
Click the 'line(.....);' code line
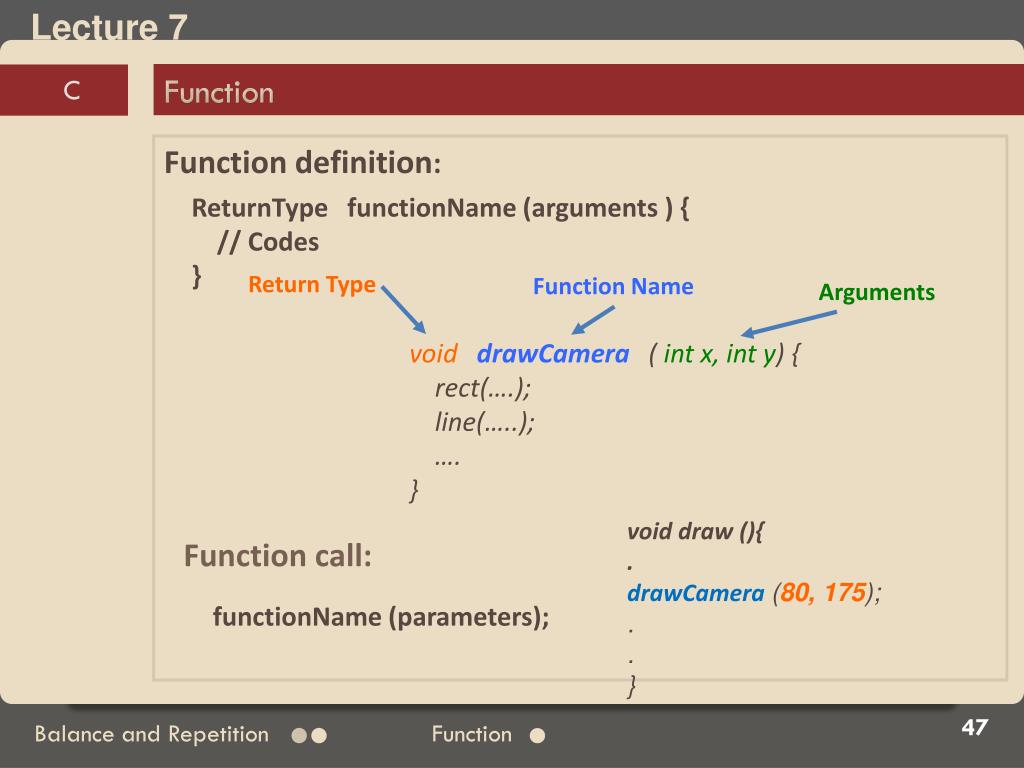[x=485, y=423]
